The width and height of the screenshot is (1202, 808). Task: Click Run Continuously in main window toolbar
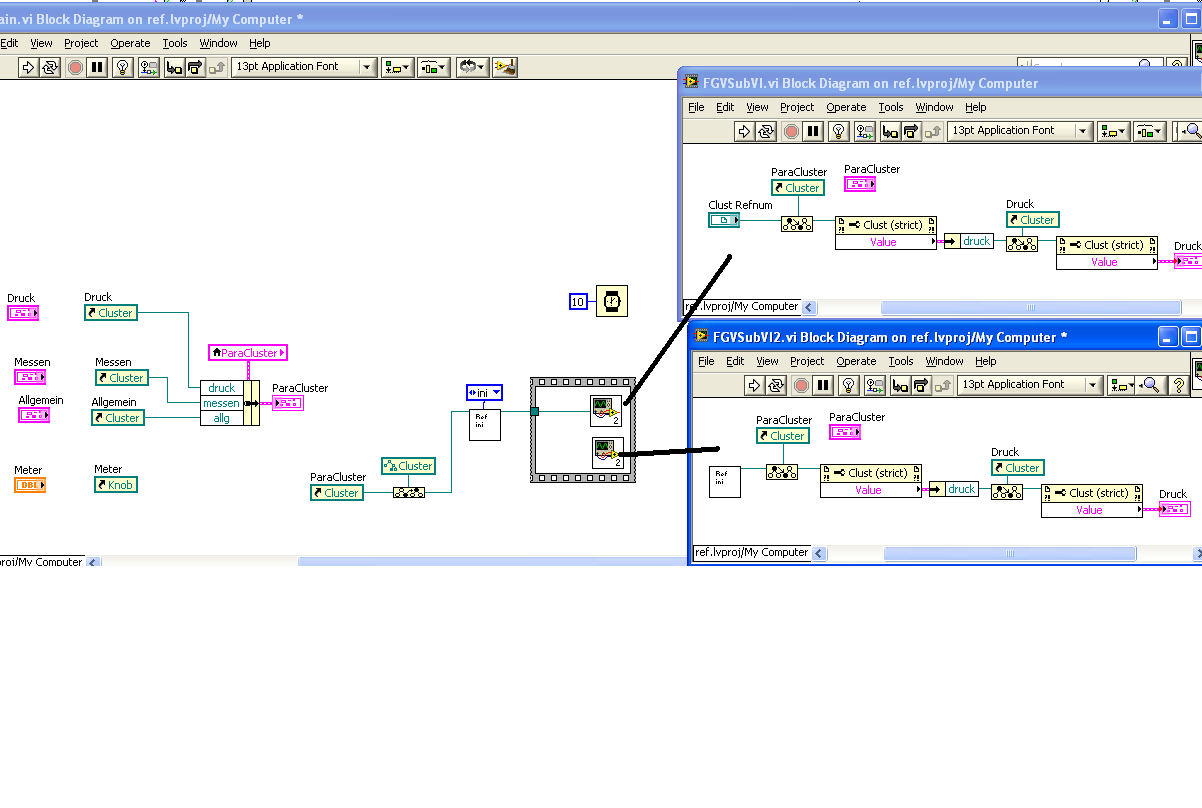(50, 67)
